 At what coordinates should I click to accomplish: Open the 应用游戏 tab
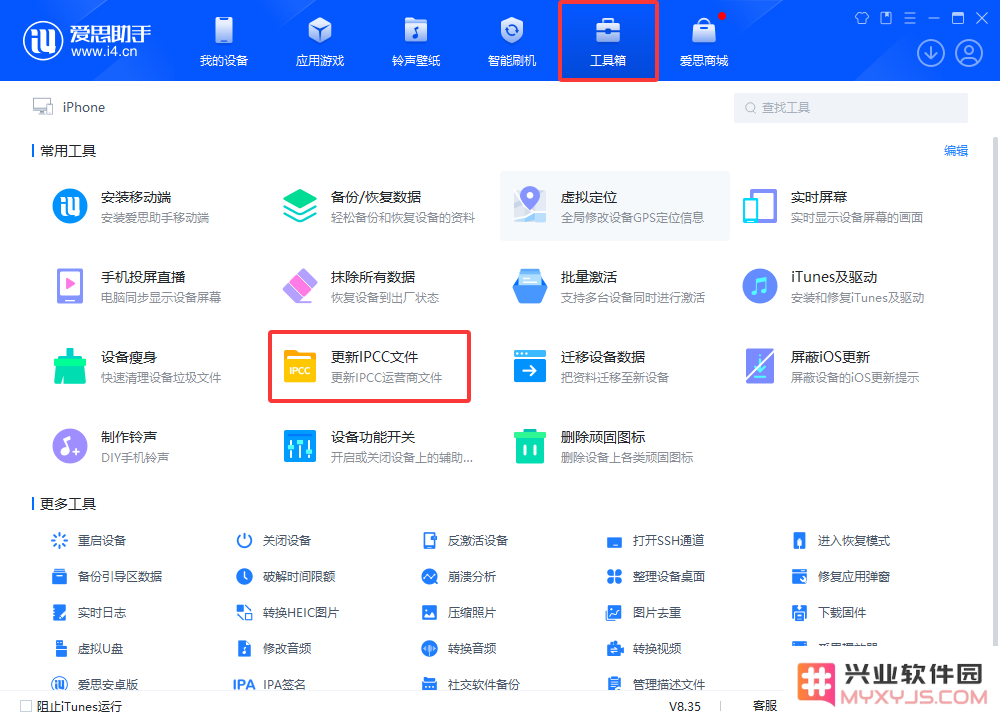coord(320,41)
